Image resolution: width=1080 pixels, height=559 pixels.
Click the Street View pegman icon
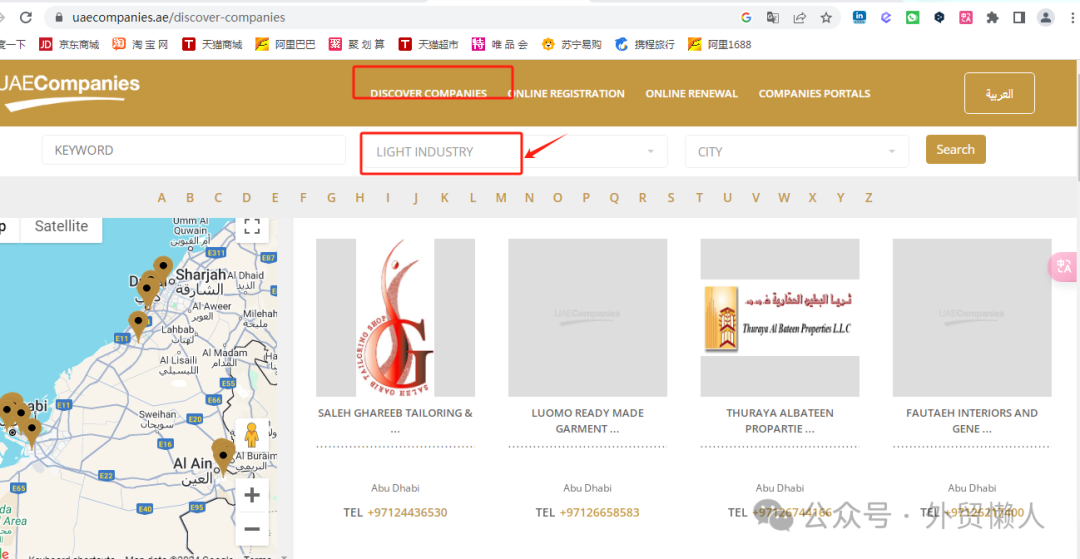tap(252, 434)
